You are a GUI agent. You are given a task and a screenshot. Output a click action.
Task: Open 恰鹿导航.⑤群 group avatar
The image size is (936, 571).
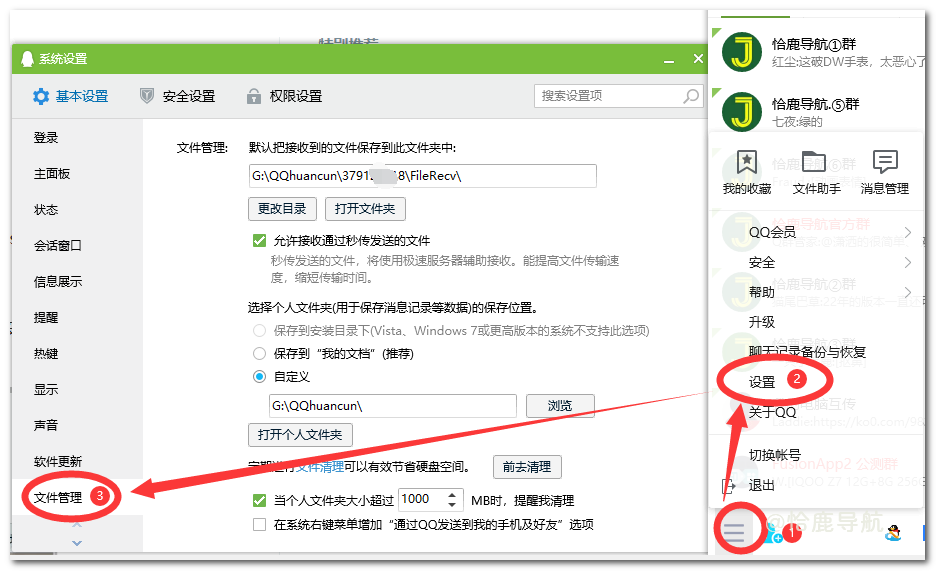pos(741,112)
